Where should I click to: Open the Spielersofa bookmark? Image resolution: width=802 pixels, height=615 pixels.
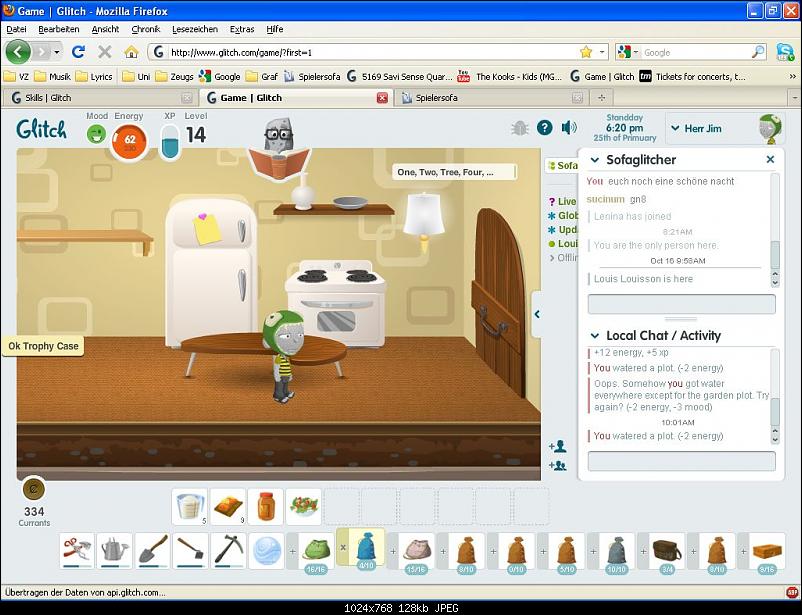tap(315, 76)
